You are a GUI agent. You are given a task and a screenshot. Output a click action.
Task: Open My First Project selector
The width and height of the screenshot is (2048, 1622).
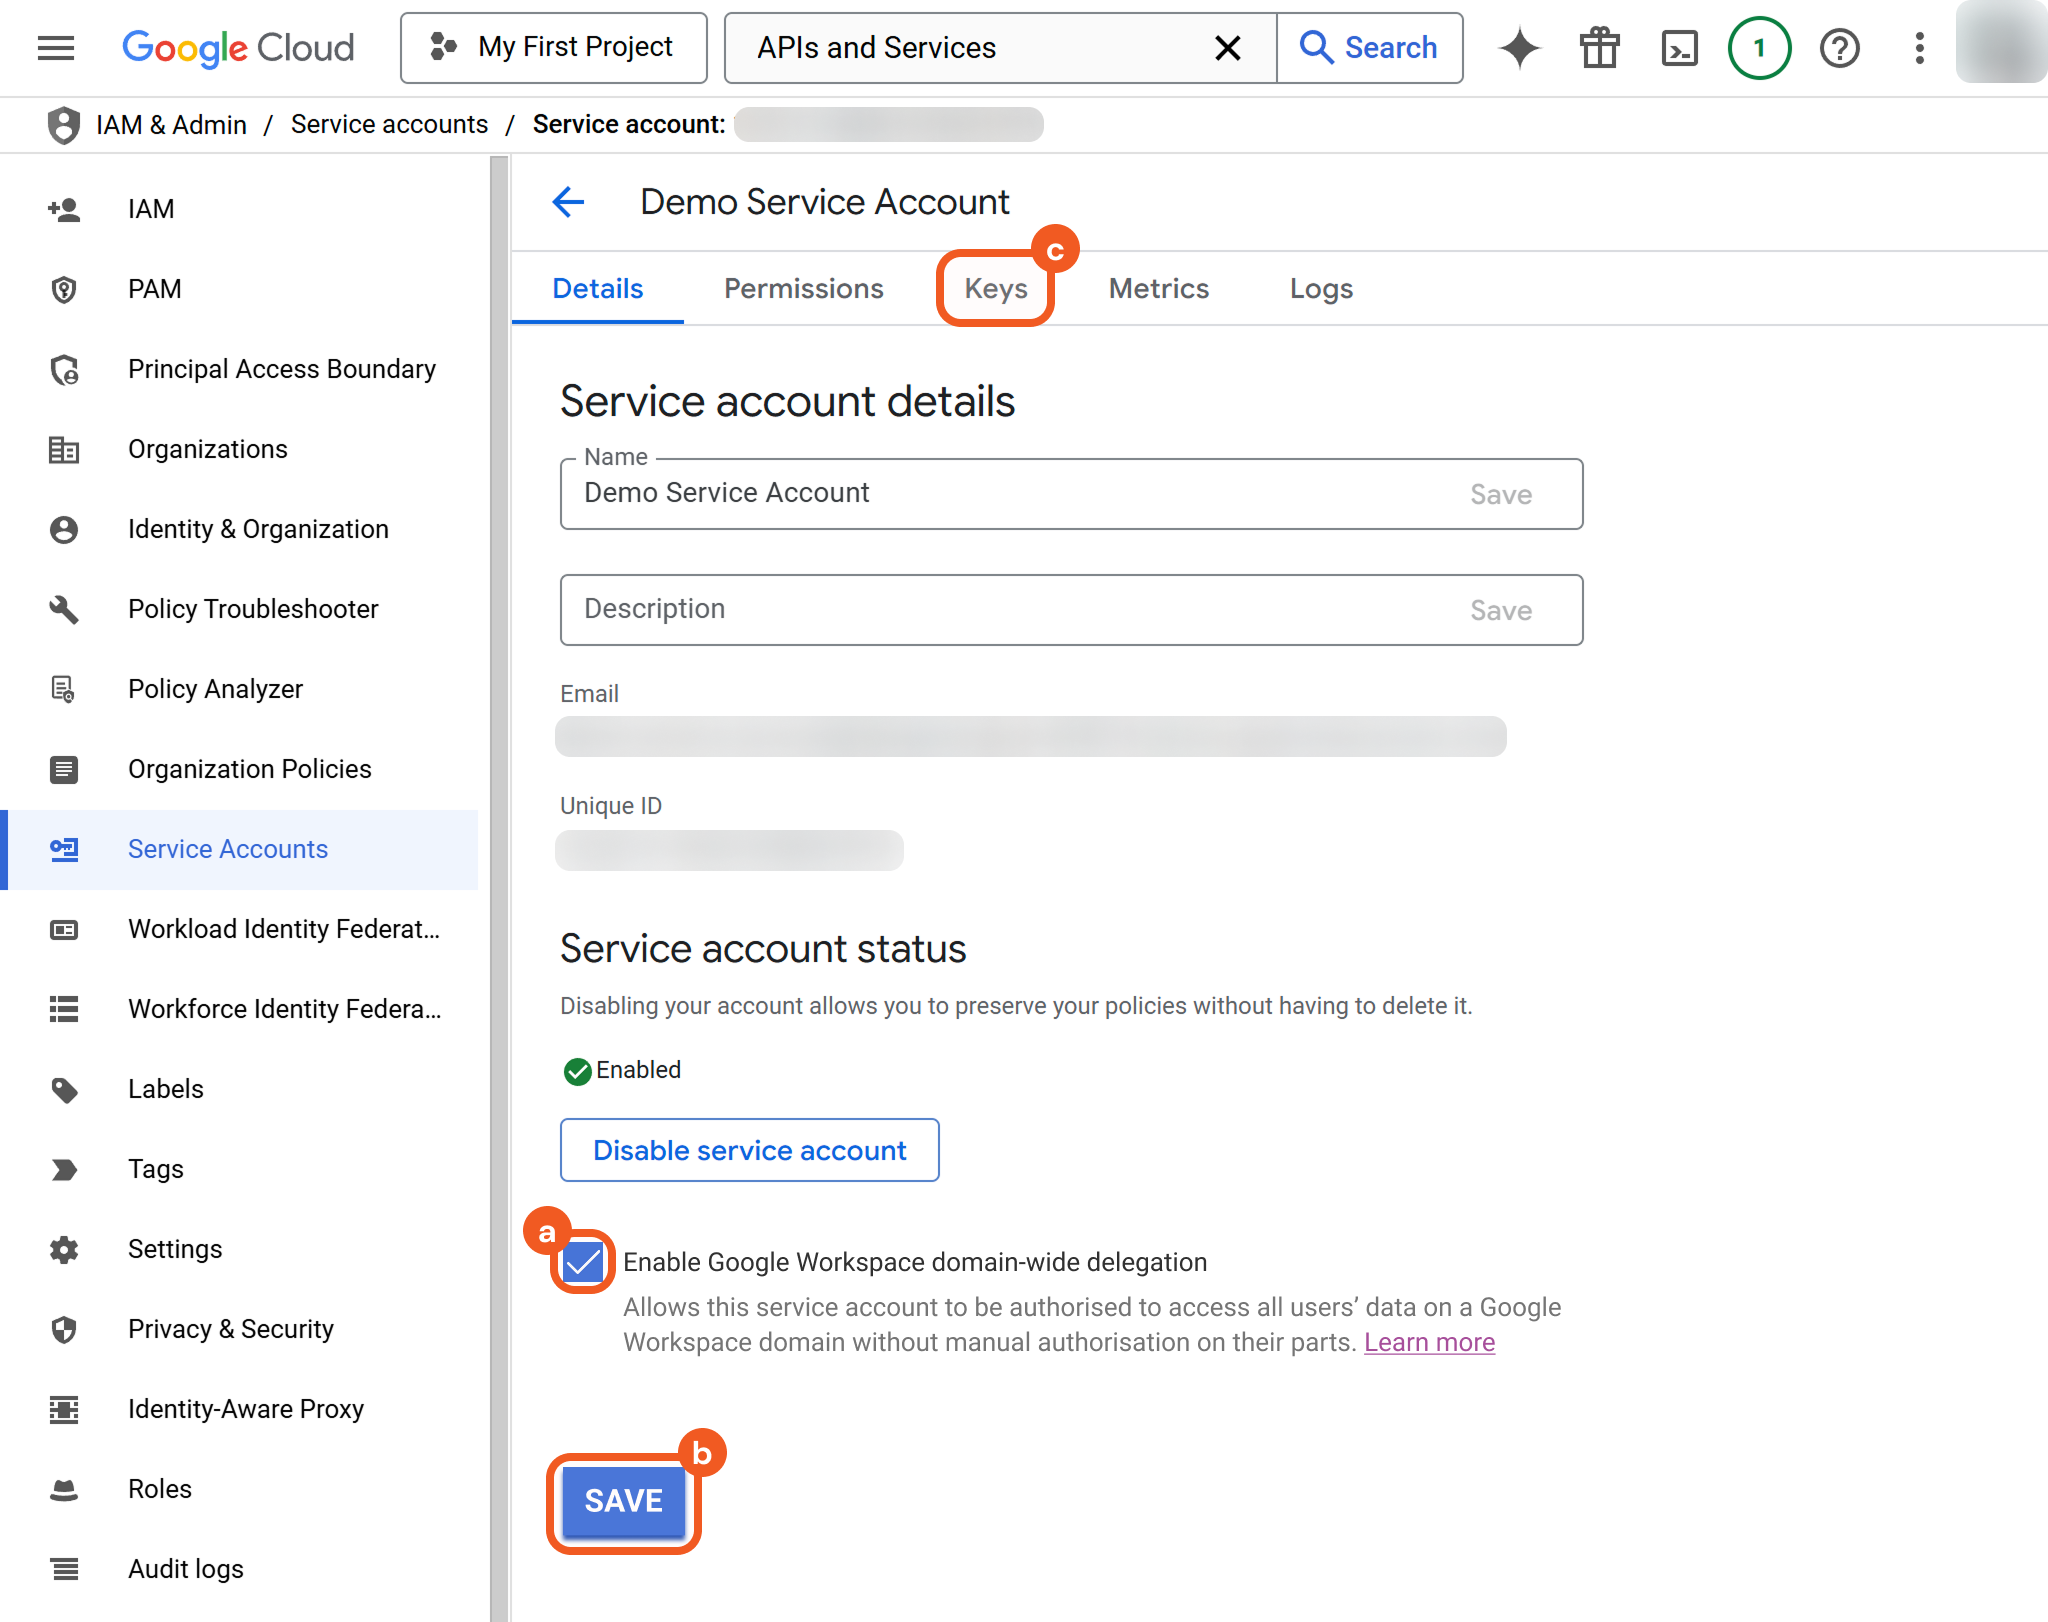553,48
